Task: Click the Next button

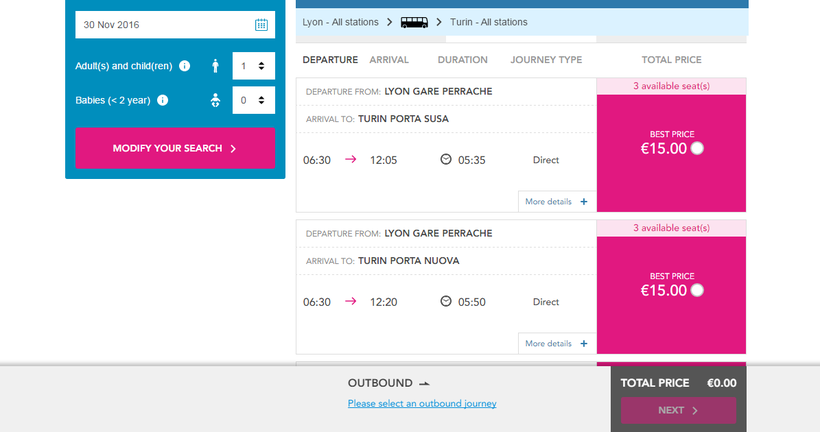Action: [x=678, y=411]
